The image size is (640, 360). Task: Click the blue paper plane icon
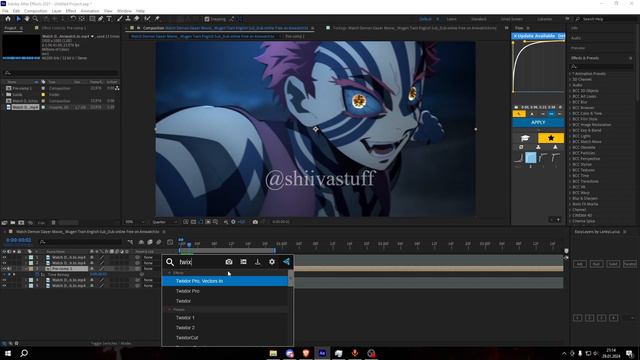286,262
